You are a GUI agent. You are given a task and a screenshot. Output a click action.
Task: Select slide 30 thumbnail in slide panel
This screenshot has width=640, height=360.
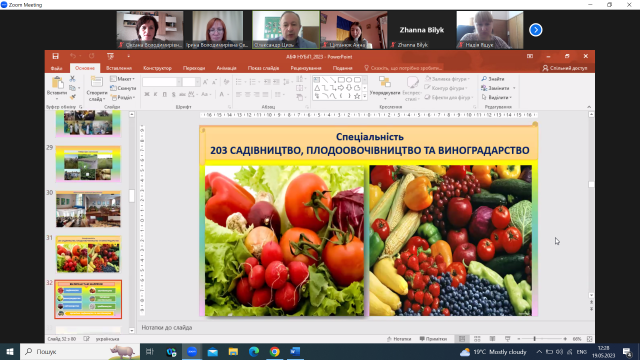point(88,209)
